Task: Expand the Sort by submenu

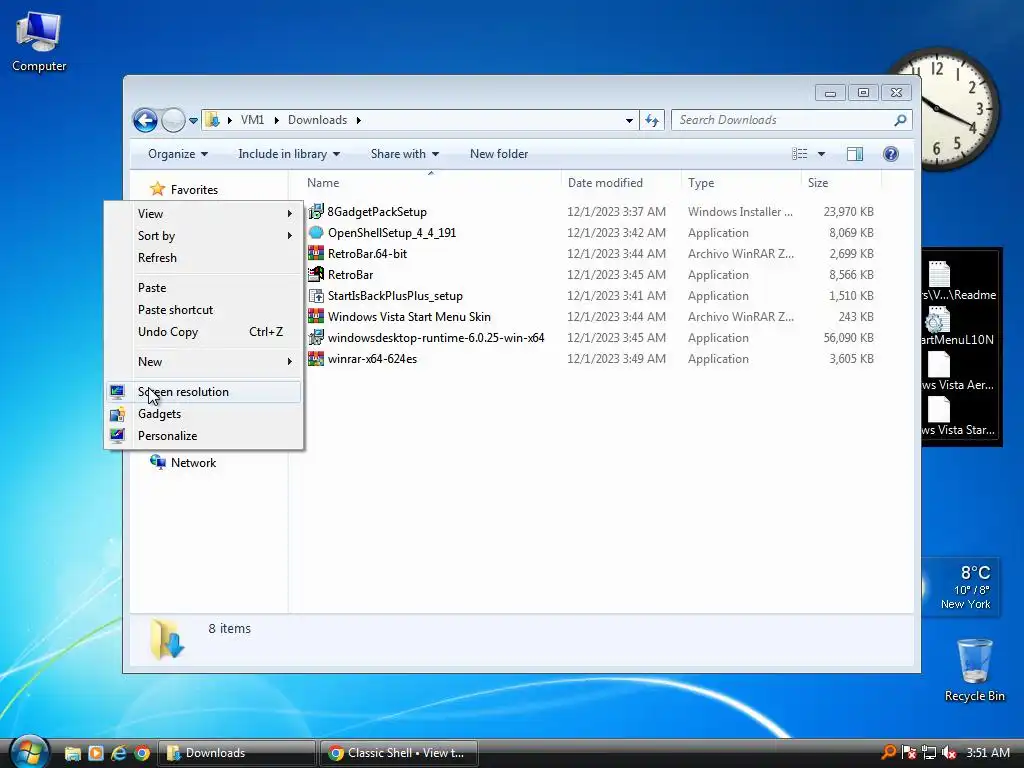Action: [x=203, y=236]
